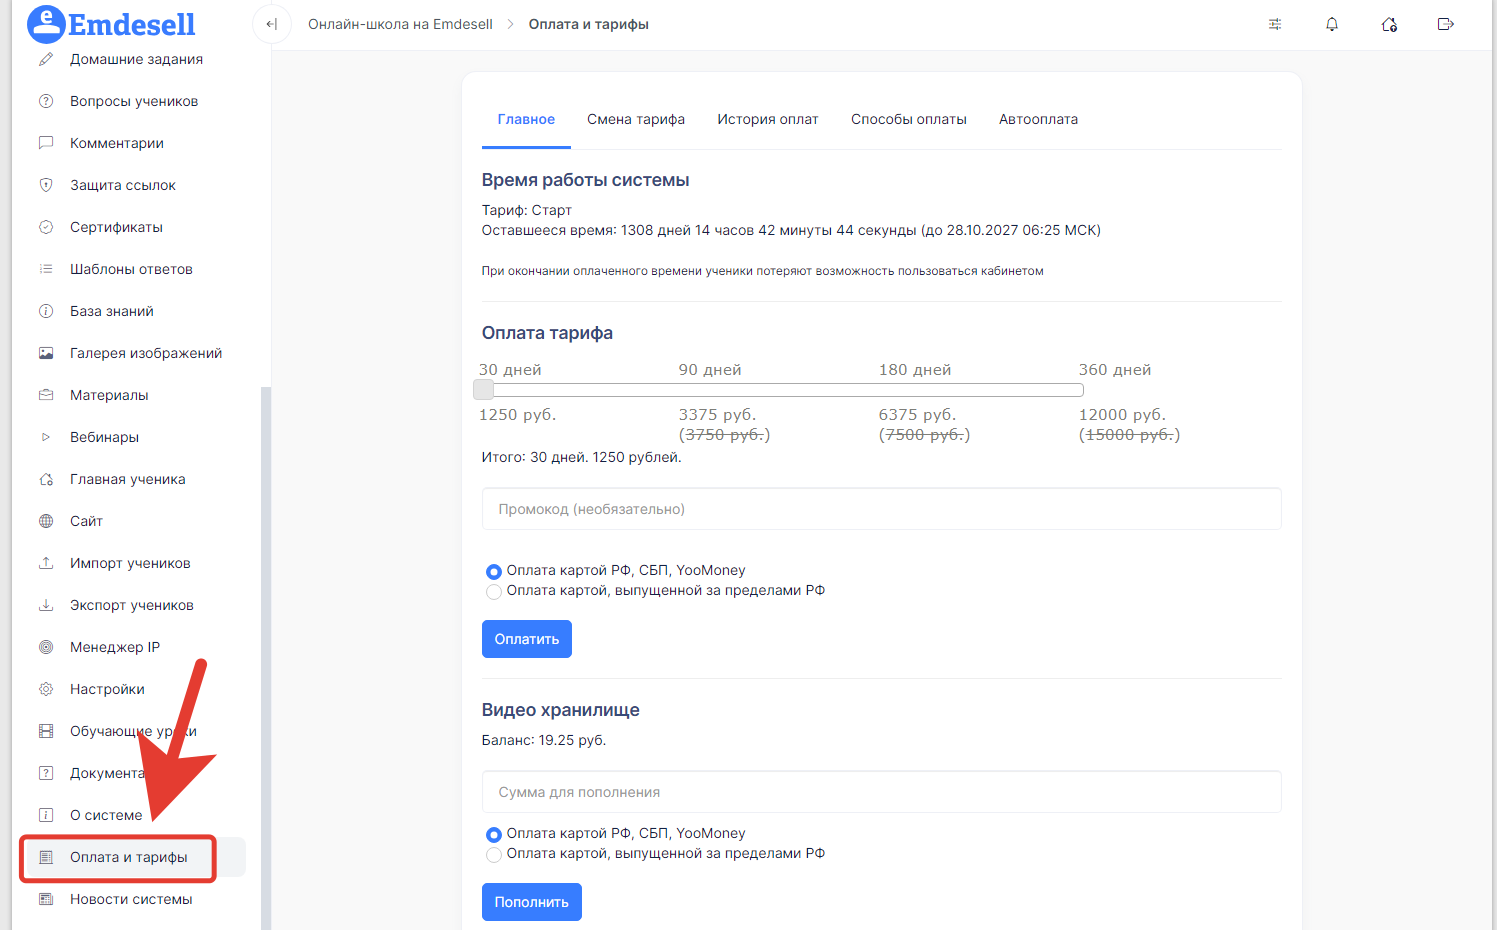Select foreign card option for tariff payment
This screenshot has height=930, width=1497.
494,592
